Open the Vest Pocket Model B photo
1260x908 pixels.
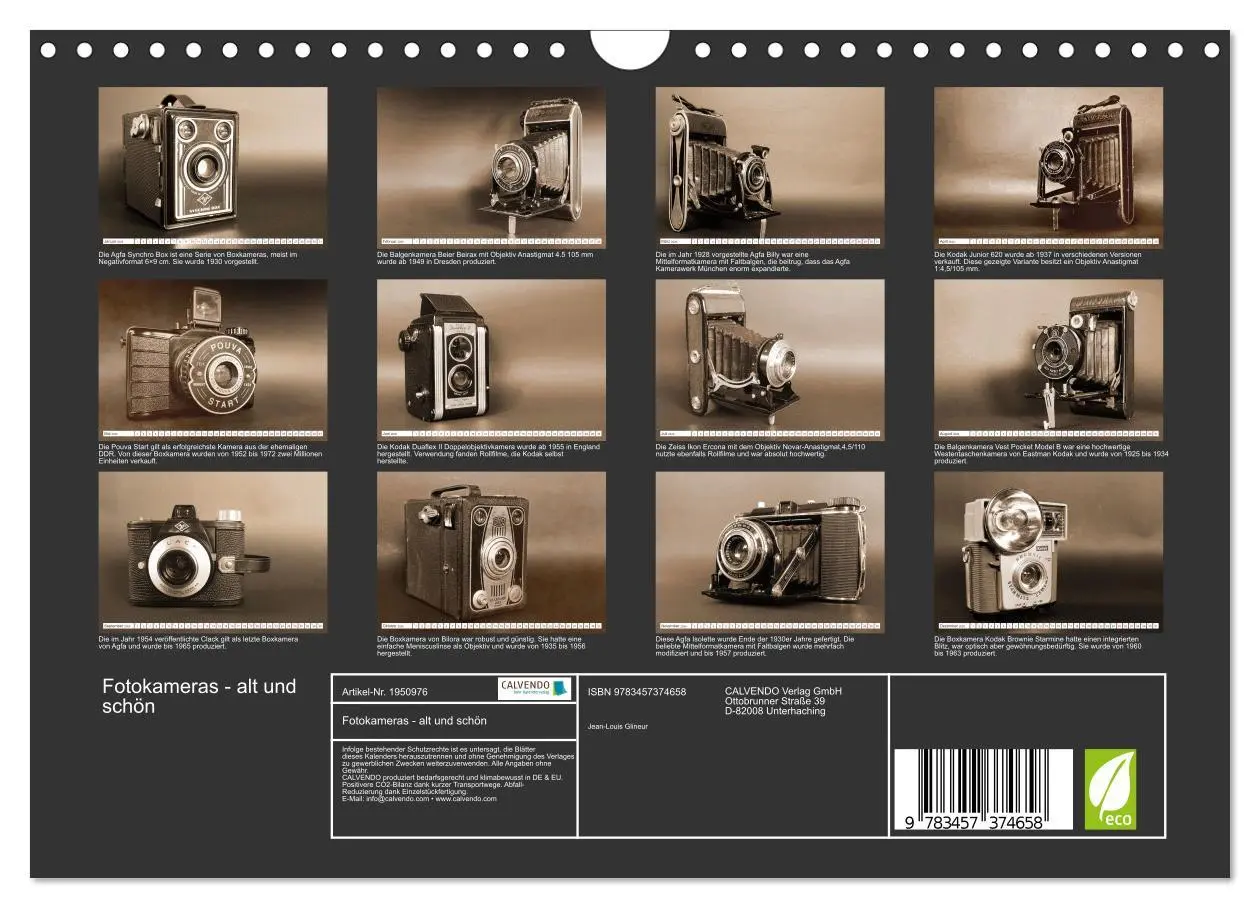pos(1048,360)
